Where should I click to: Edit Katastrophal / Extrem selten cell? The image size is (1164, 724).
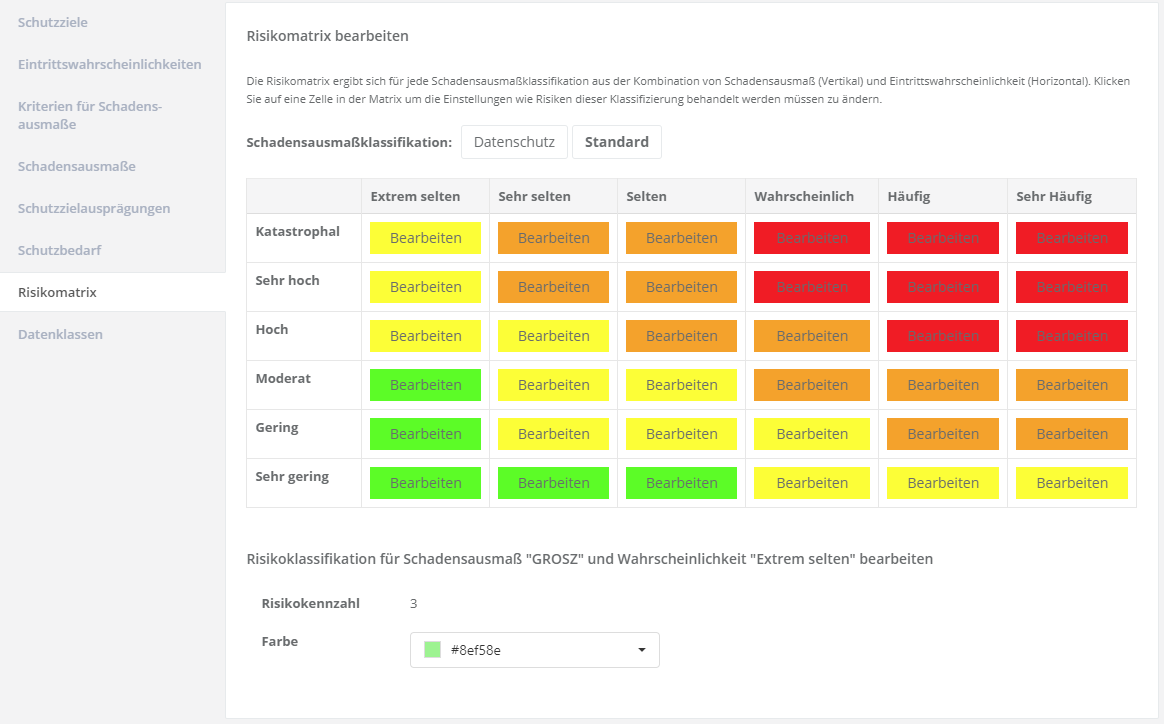[425, 238]
